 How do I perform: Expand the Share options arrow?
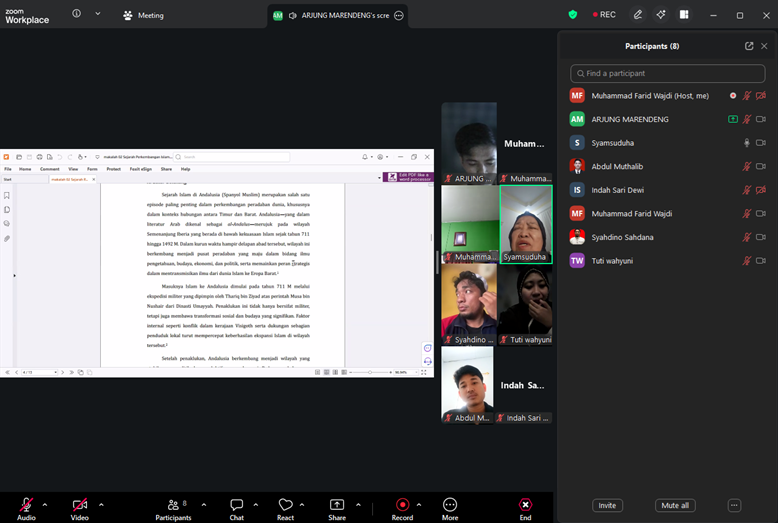click(358, 505)
